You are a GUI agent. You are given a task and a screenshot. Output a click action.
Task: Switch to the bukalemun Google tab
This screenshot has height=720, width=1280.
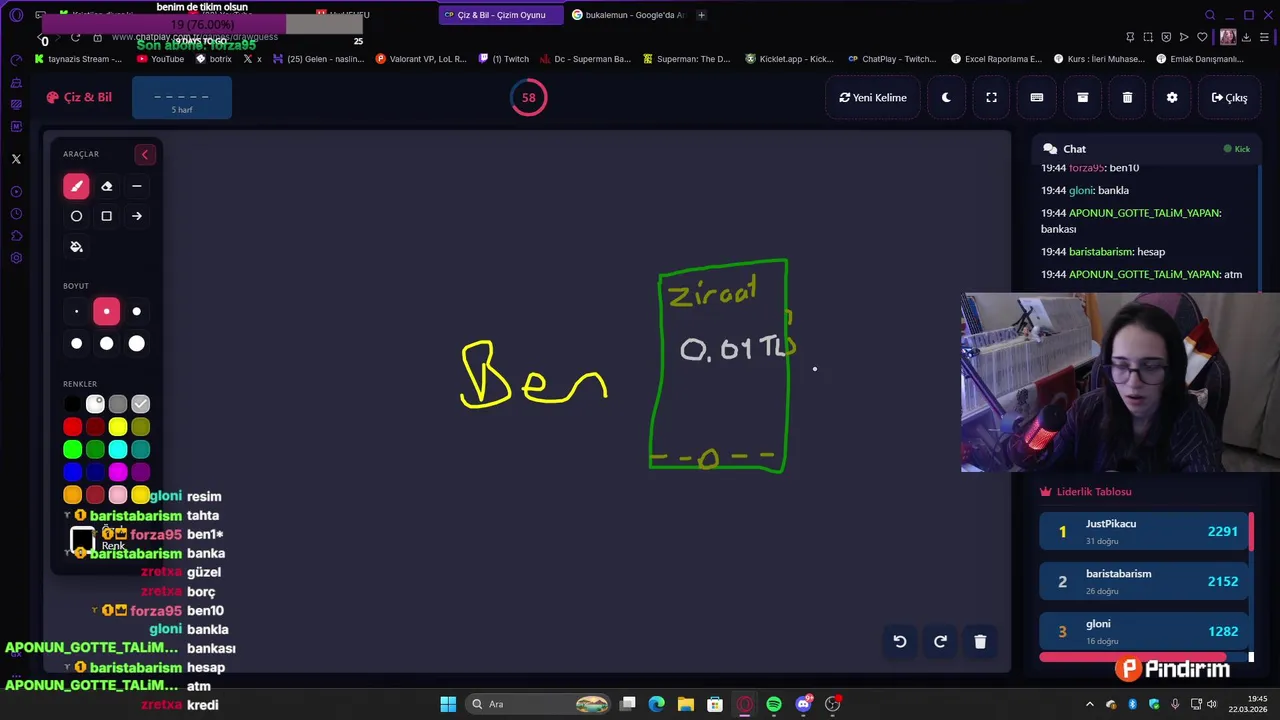point(627,15)
